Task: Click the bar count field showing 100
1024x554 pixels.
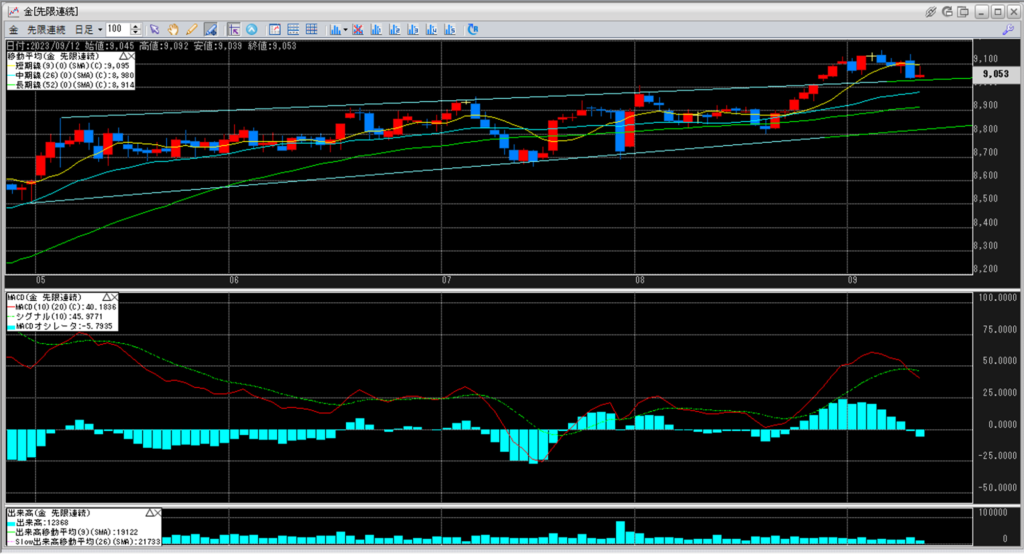Action: pos(115,29)
